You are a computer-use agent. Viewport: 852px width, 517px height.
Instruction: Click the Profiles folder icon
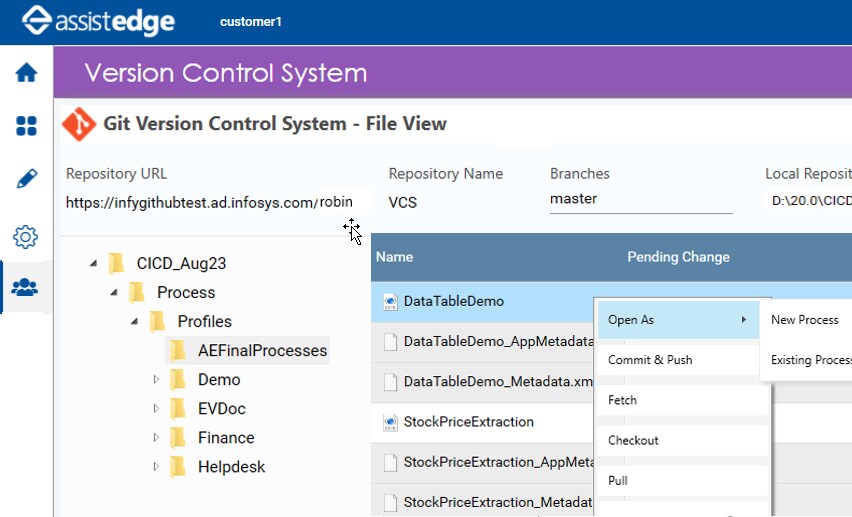[157, 321]
